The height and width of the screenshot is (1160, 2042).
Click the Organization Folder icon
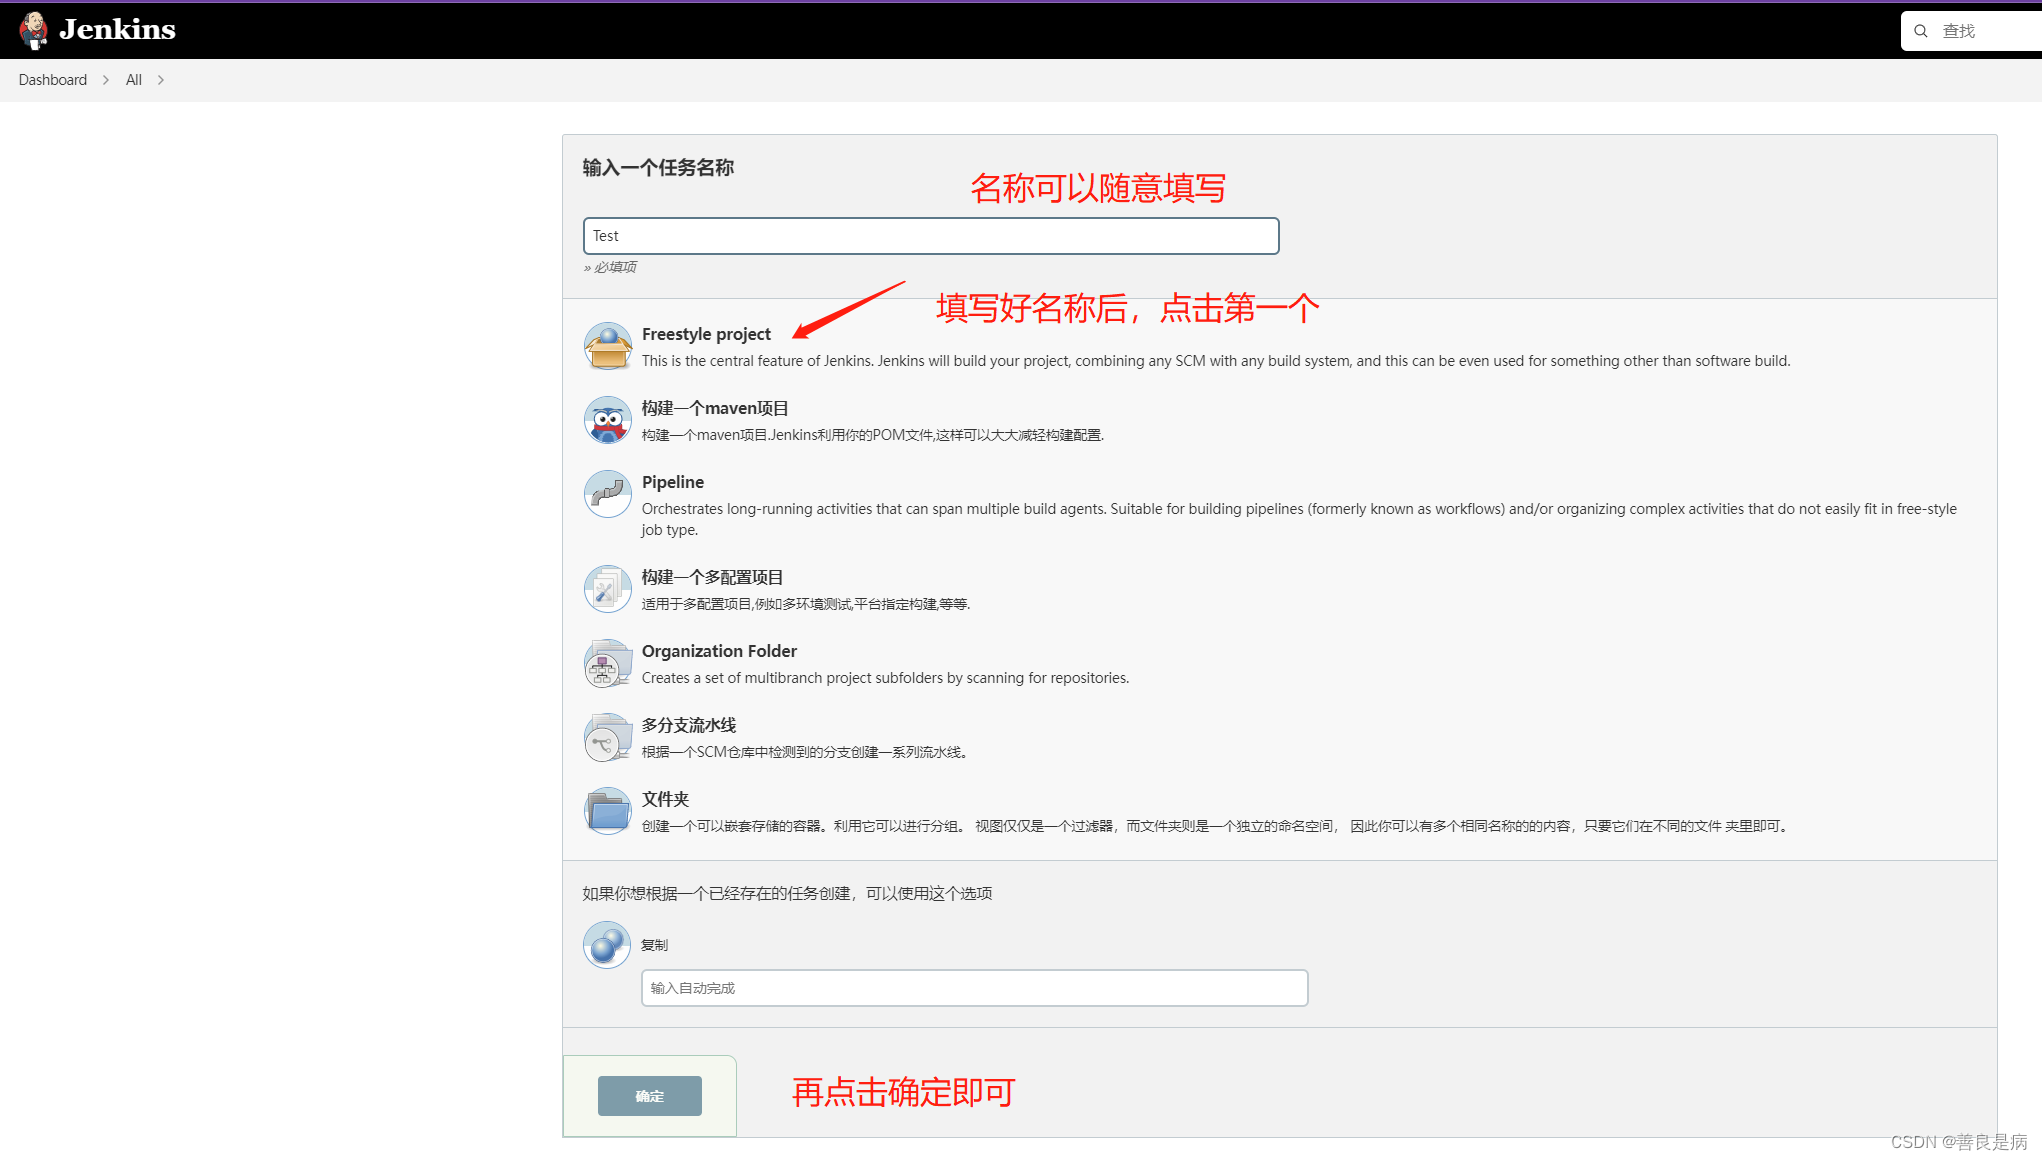pos(607,663)
